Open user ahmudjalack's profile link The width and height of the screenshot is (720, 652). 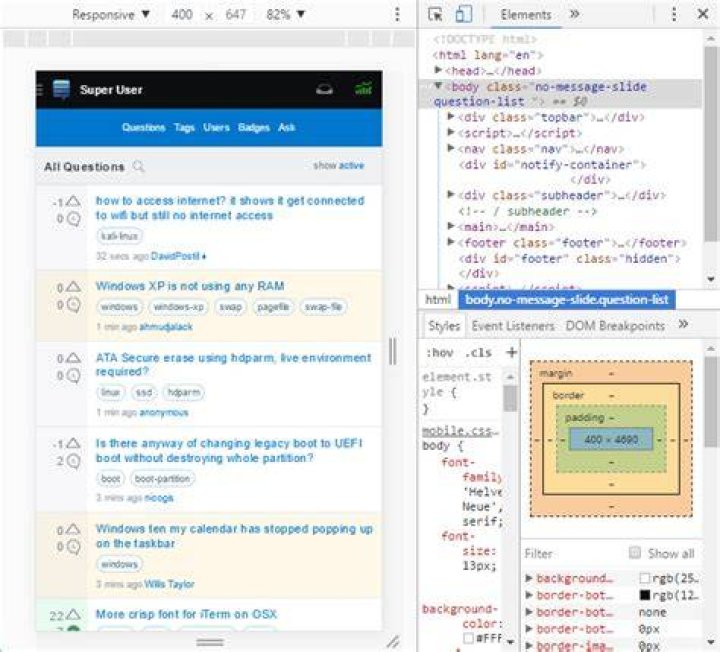166,326
